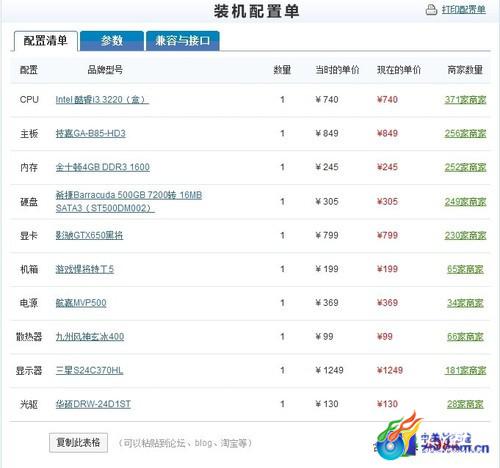Open the 三星S24C370HL monitor link
Screen dimensions: 500x468
click(89, 370)
